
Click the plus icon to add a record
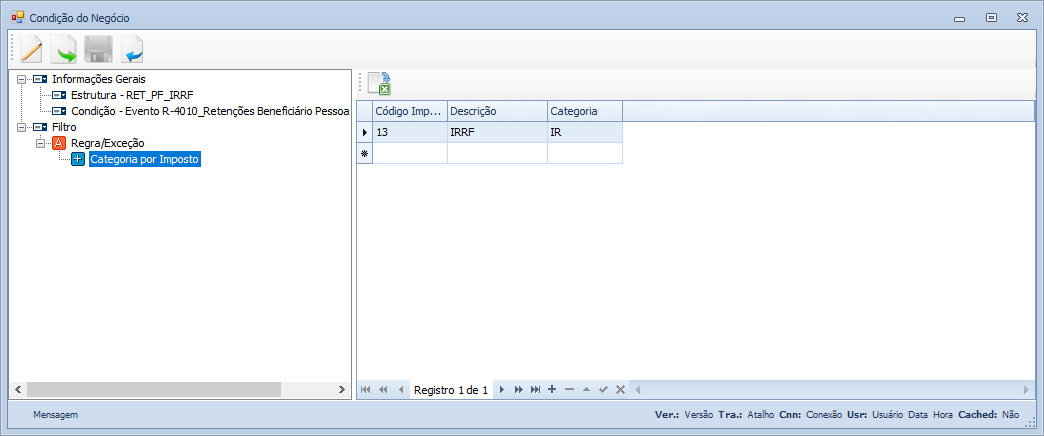click(x=552, y=389)
